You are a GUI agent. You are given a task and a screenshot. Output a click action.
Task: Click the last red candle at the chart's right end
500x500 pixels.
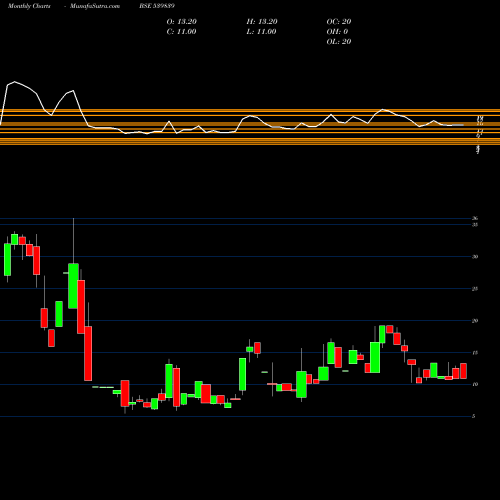[x=463, y=371]
